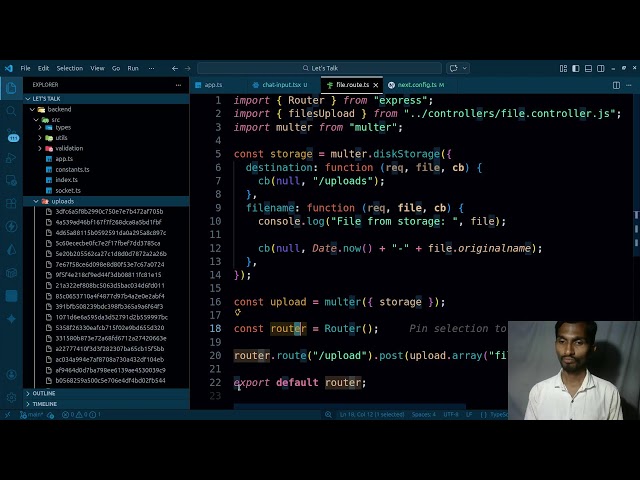Open the Selection menu
Viewport: 640px width, 480px height.
(70, 69)
